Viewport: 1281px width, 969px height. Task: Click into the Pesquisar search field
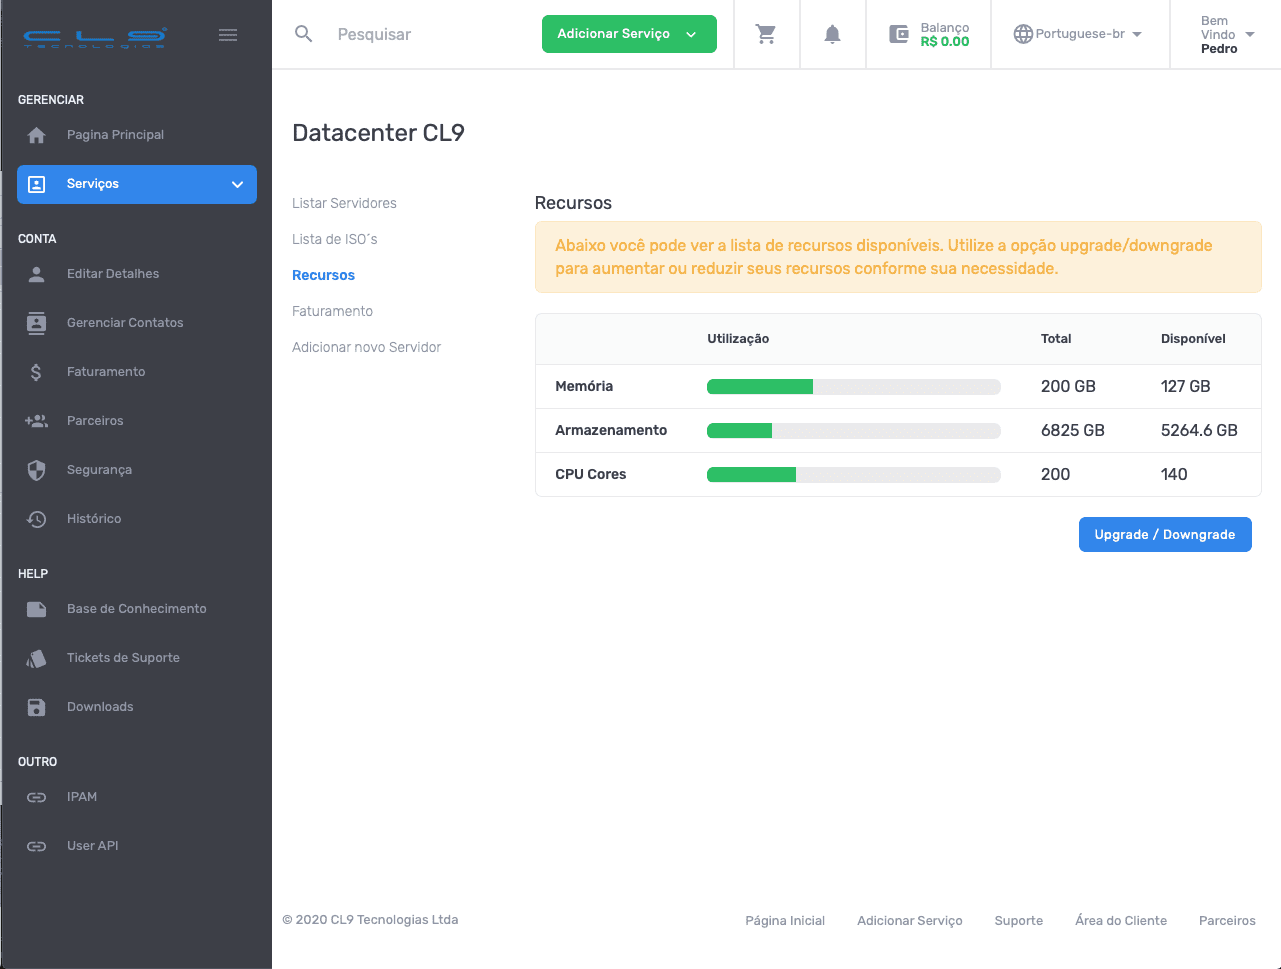tap(430, 34)
